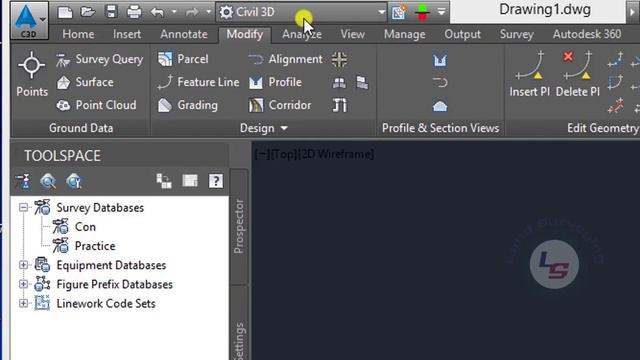Click the Active drawing view toggle icon in Toolspace

(22, 181)
